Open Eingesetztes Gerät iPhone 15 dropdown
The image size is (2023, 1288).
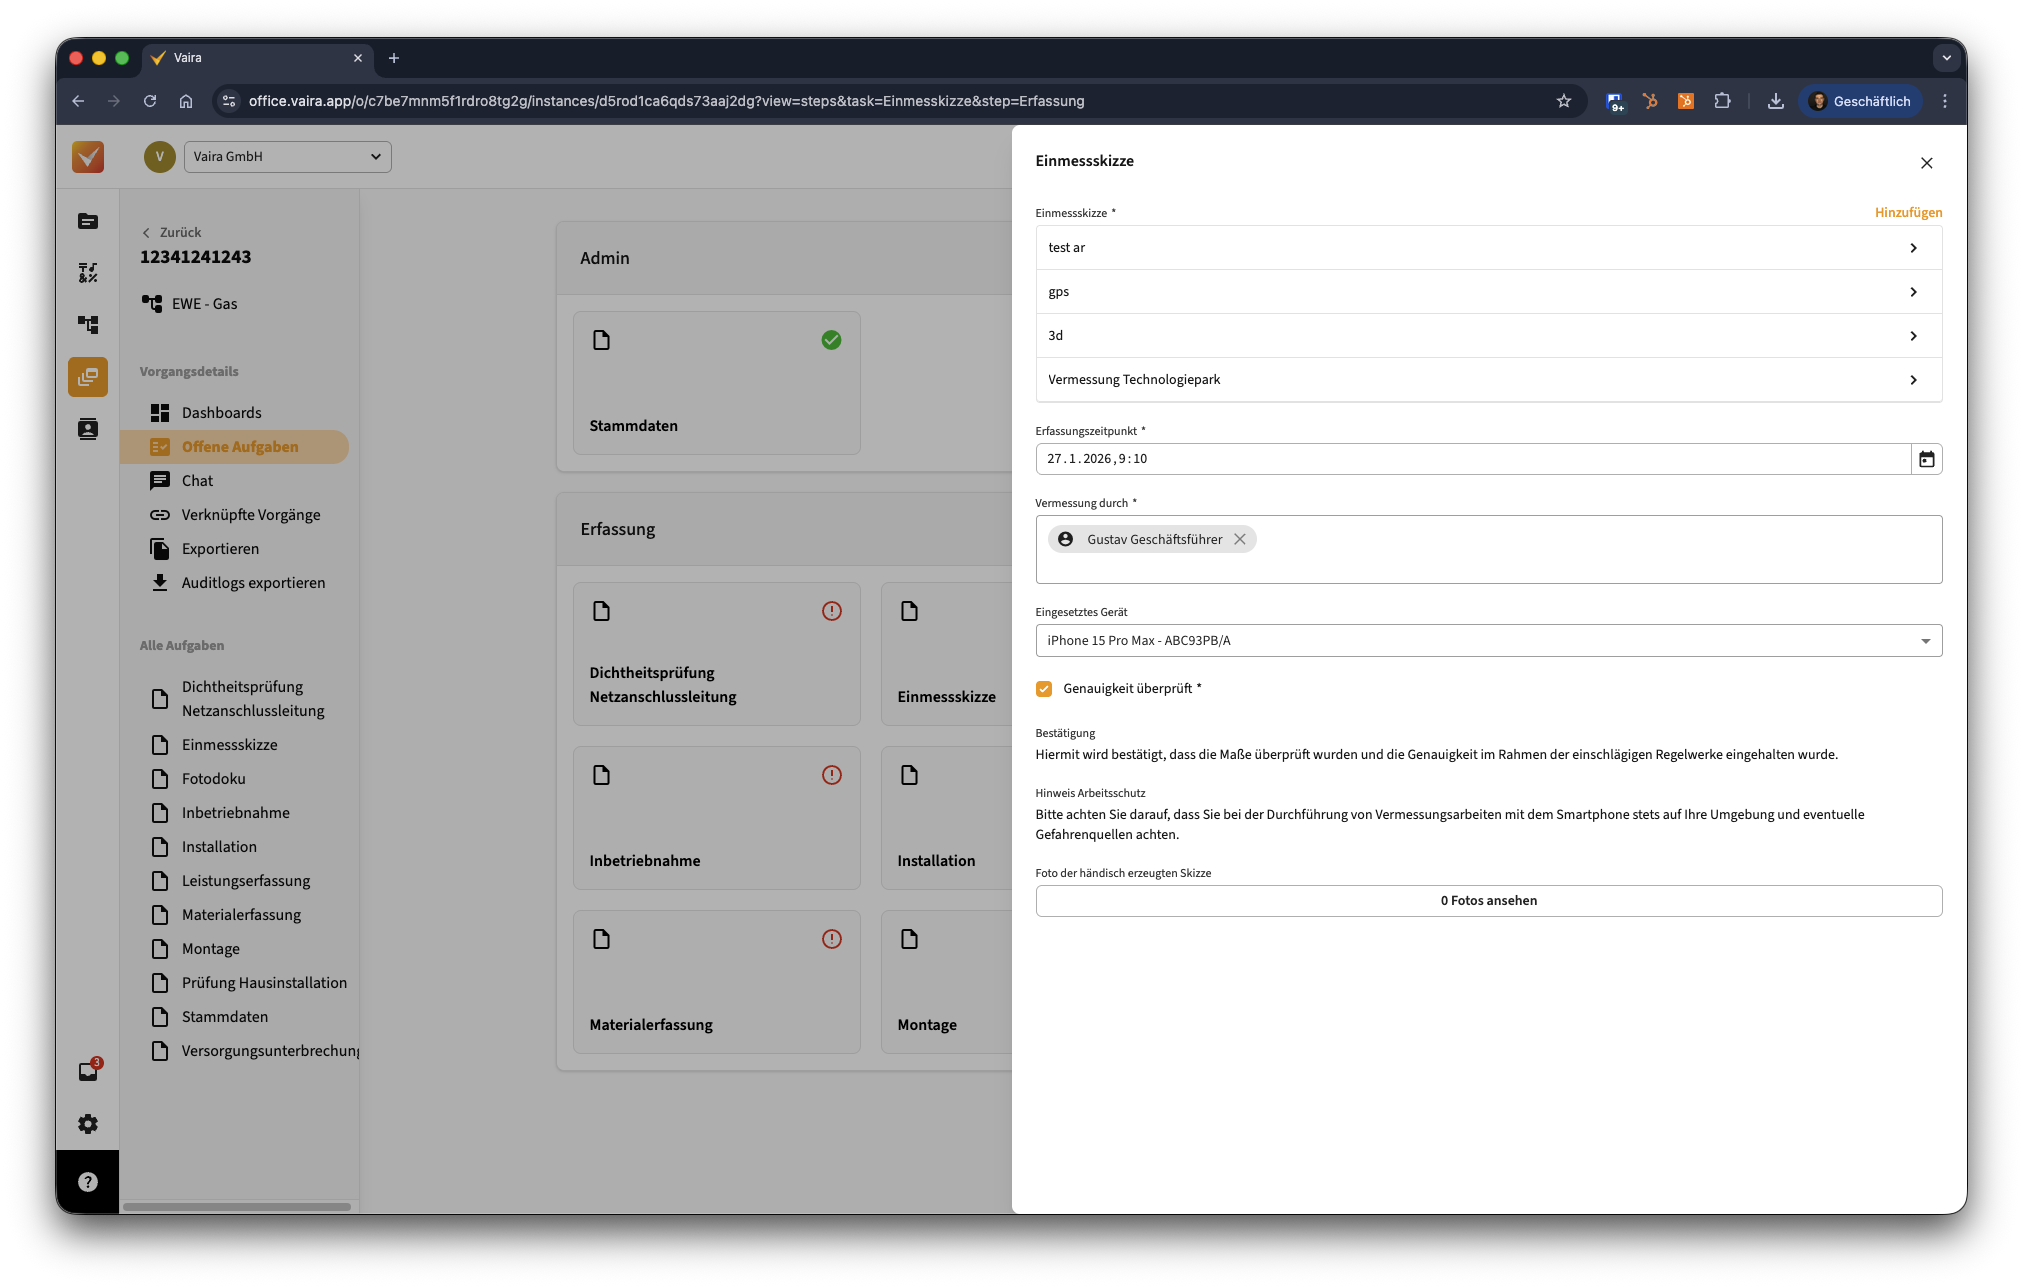[1488, 641]
